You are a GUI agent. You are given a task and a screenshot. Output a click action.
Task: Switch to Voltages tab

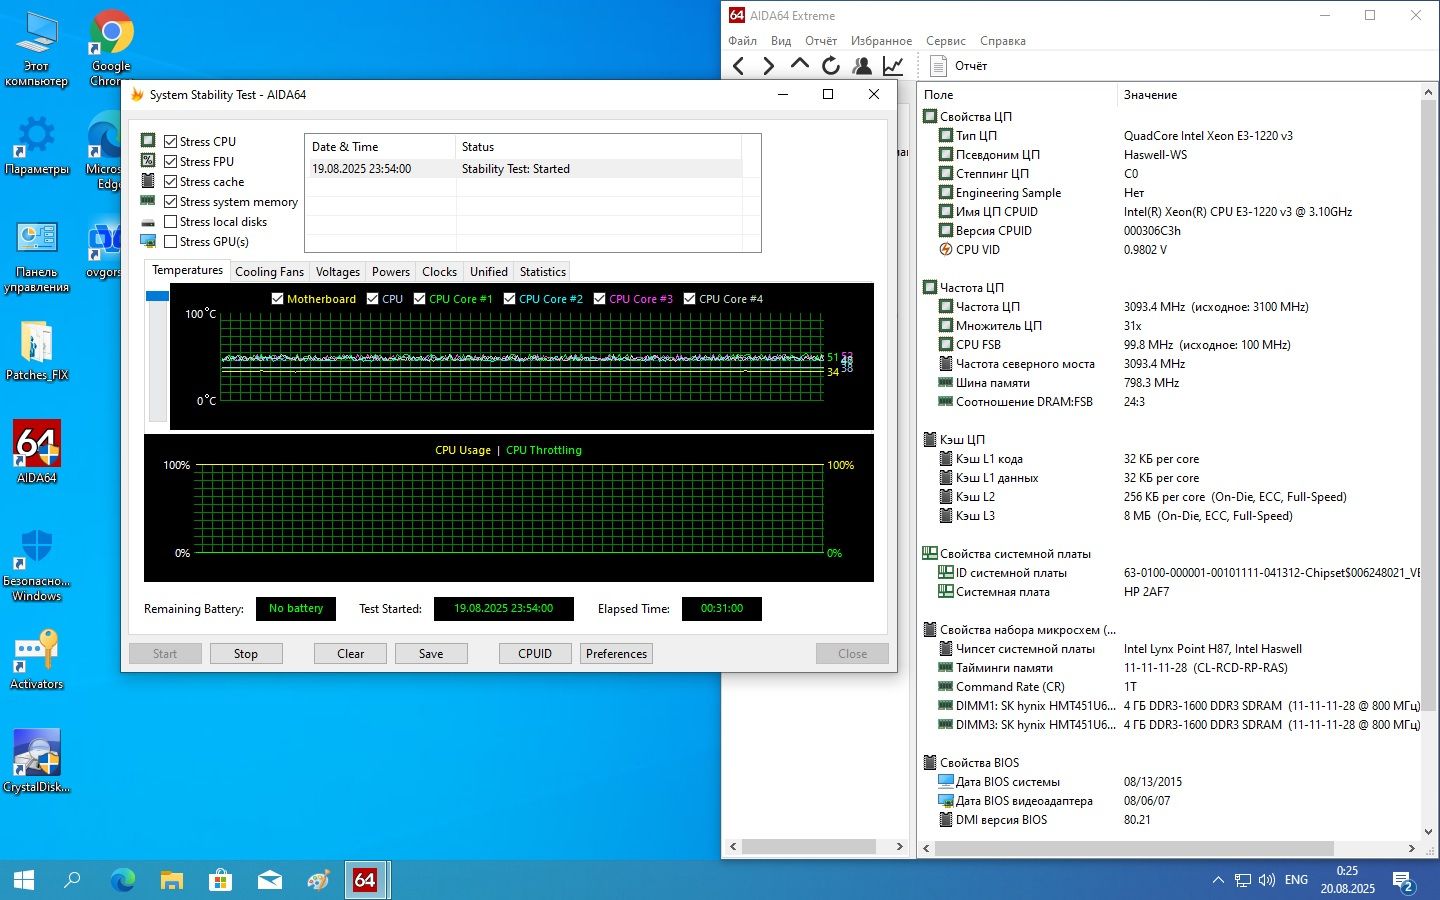(x=338, y=272)
